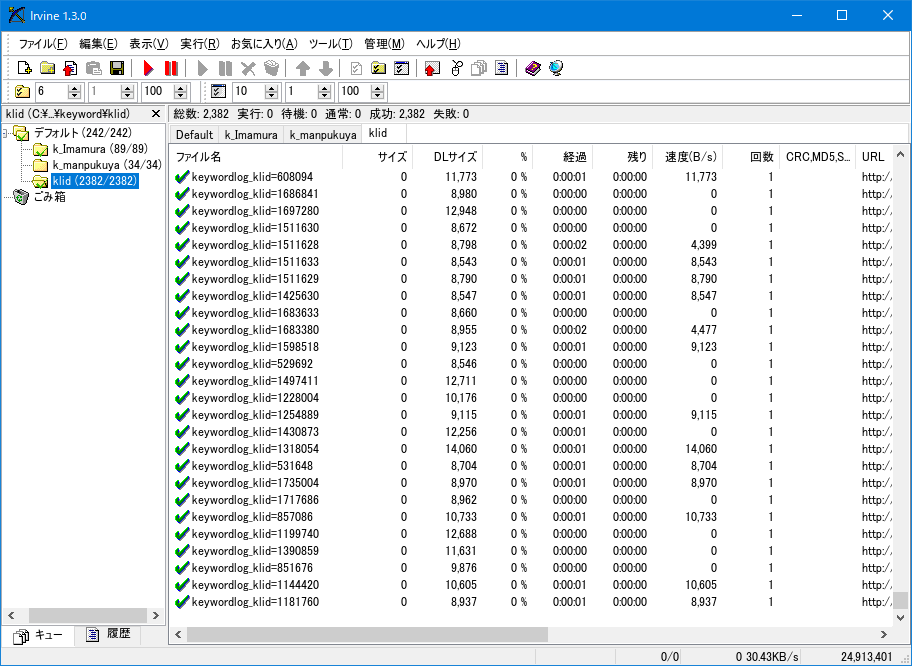Sort by 回数 column header
Screen dimensions: 912x666
[751, 156]
